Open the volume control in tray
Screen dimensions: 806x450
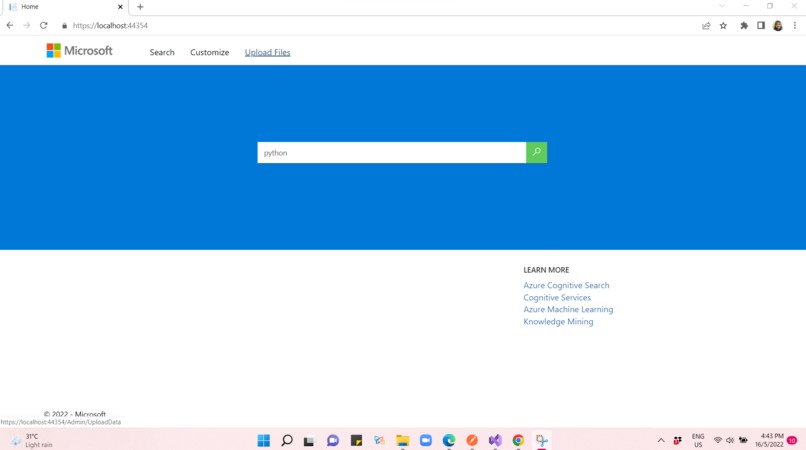(730, 441)
